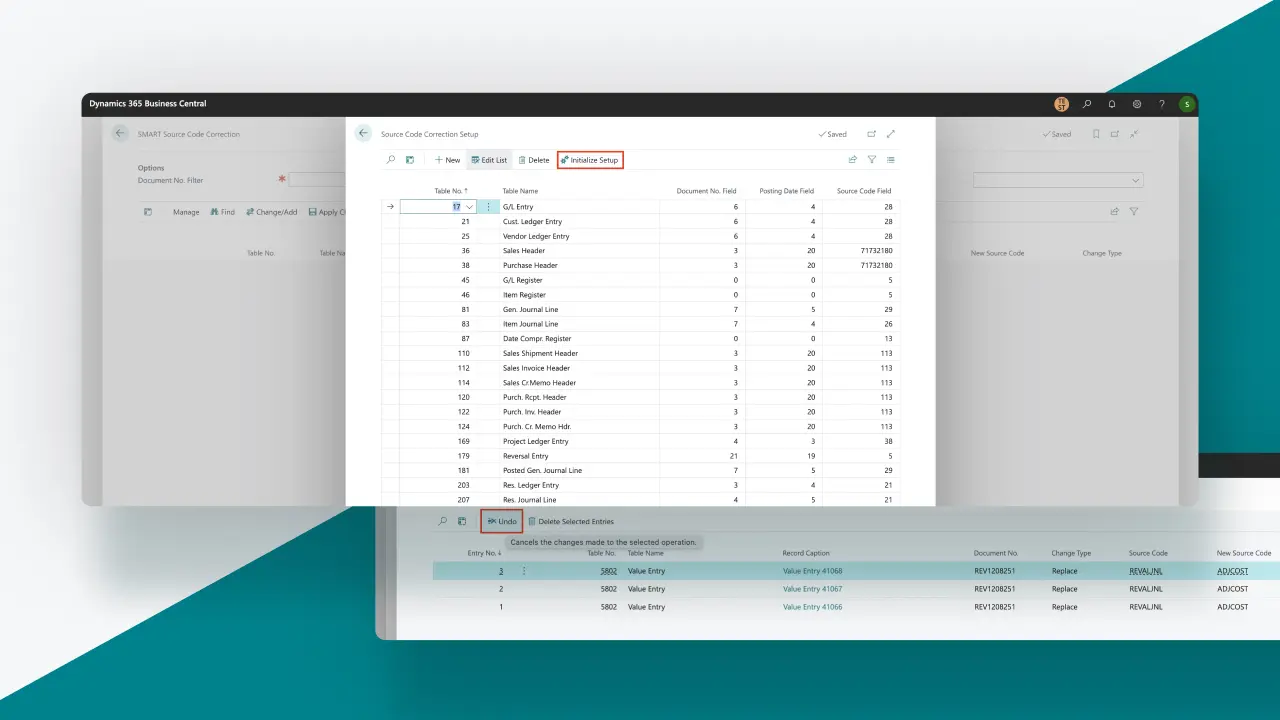This screenshot has height=720, width=1280.
Task: Expand the Table No. 17 dropdown
Action: pyautogui.click(x=469, y=207)
